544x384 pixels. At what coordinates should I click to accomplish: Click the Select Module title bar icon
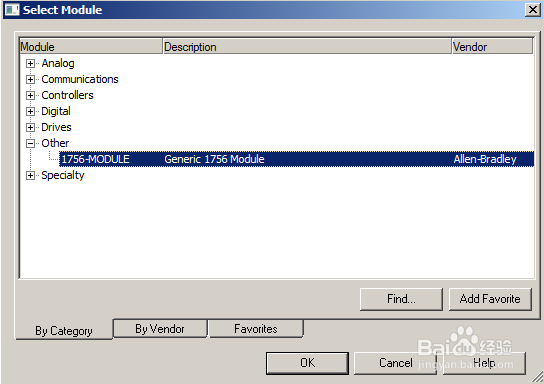12,10
